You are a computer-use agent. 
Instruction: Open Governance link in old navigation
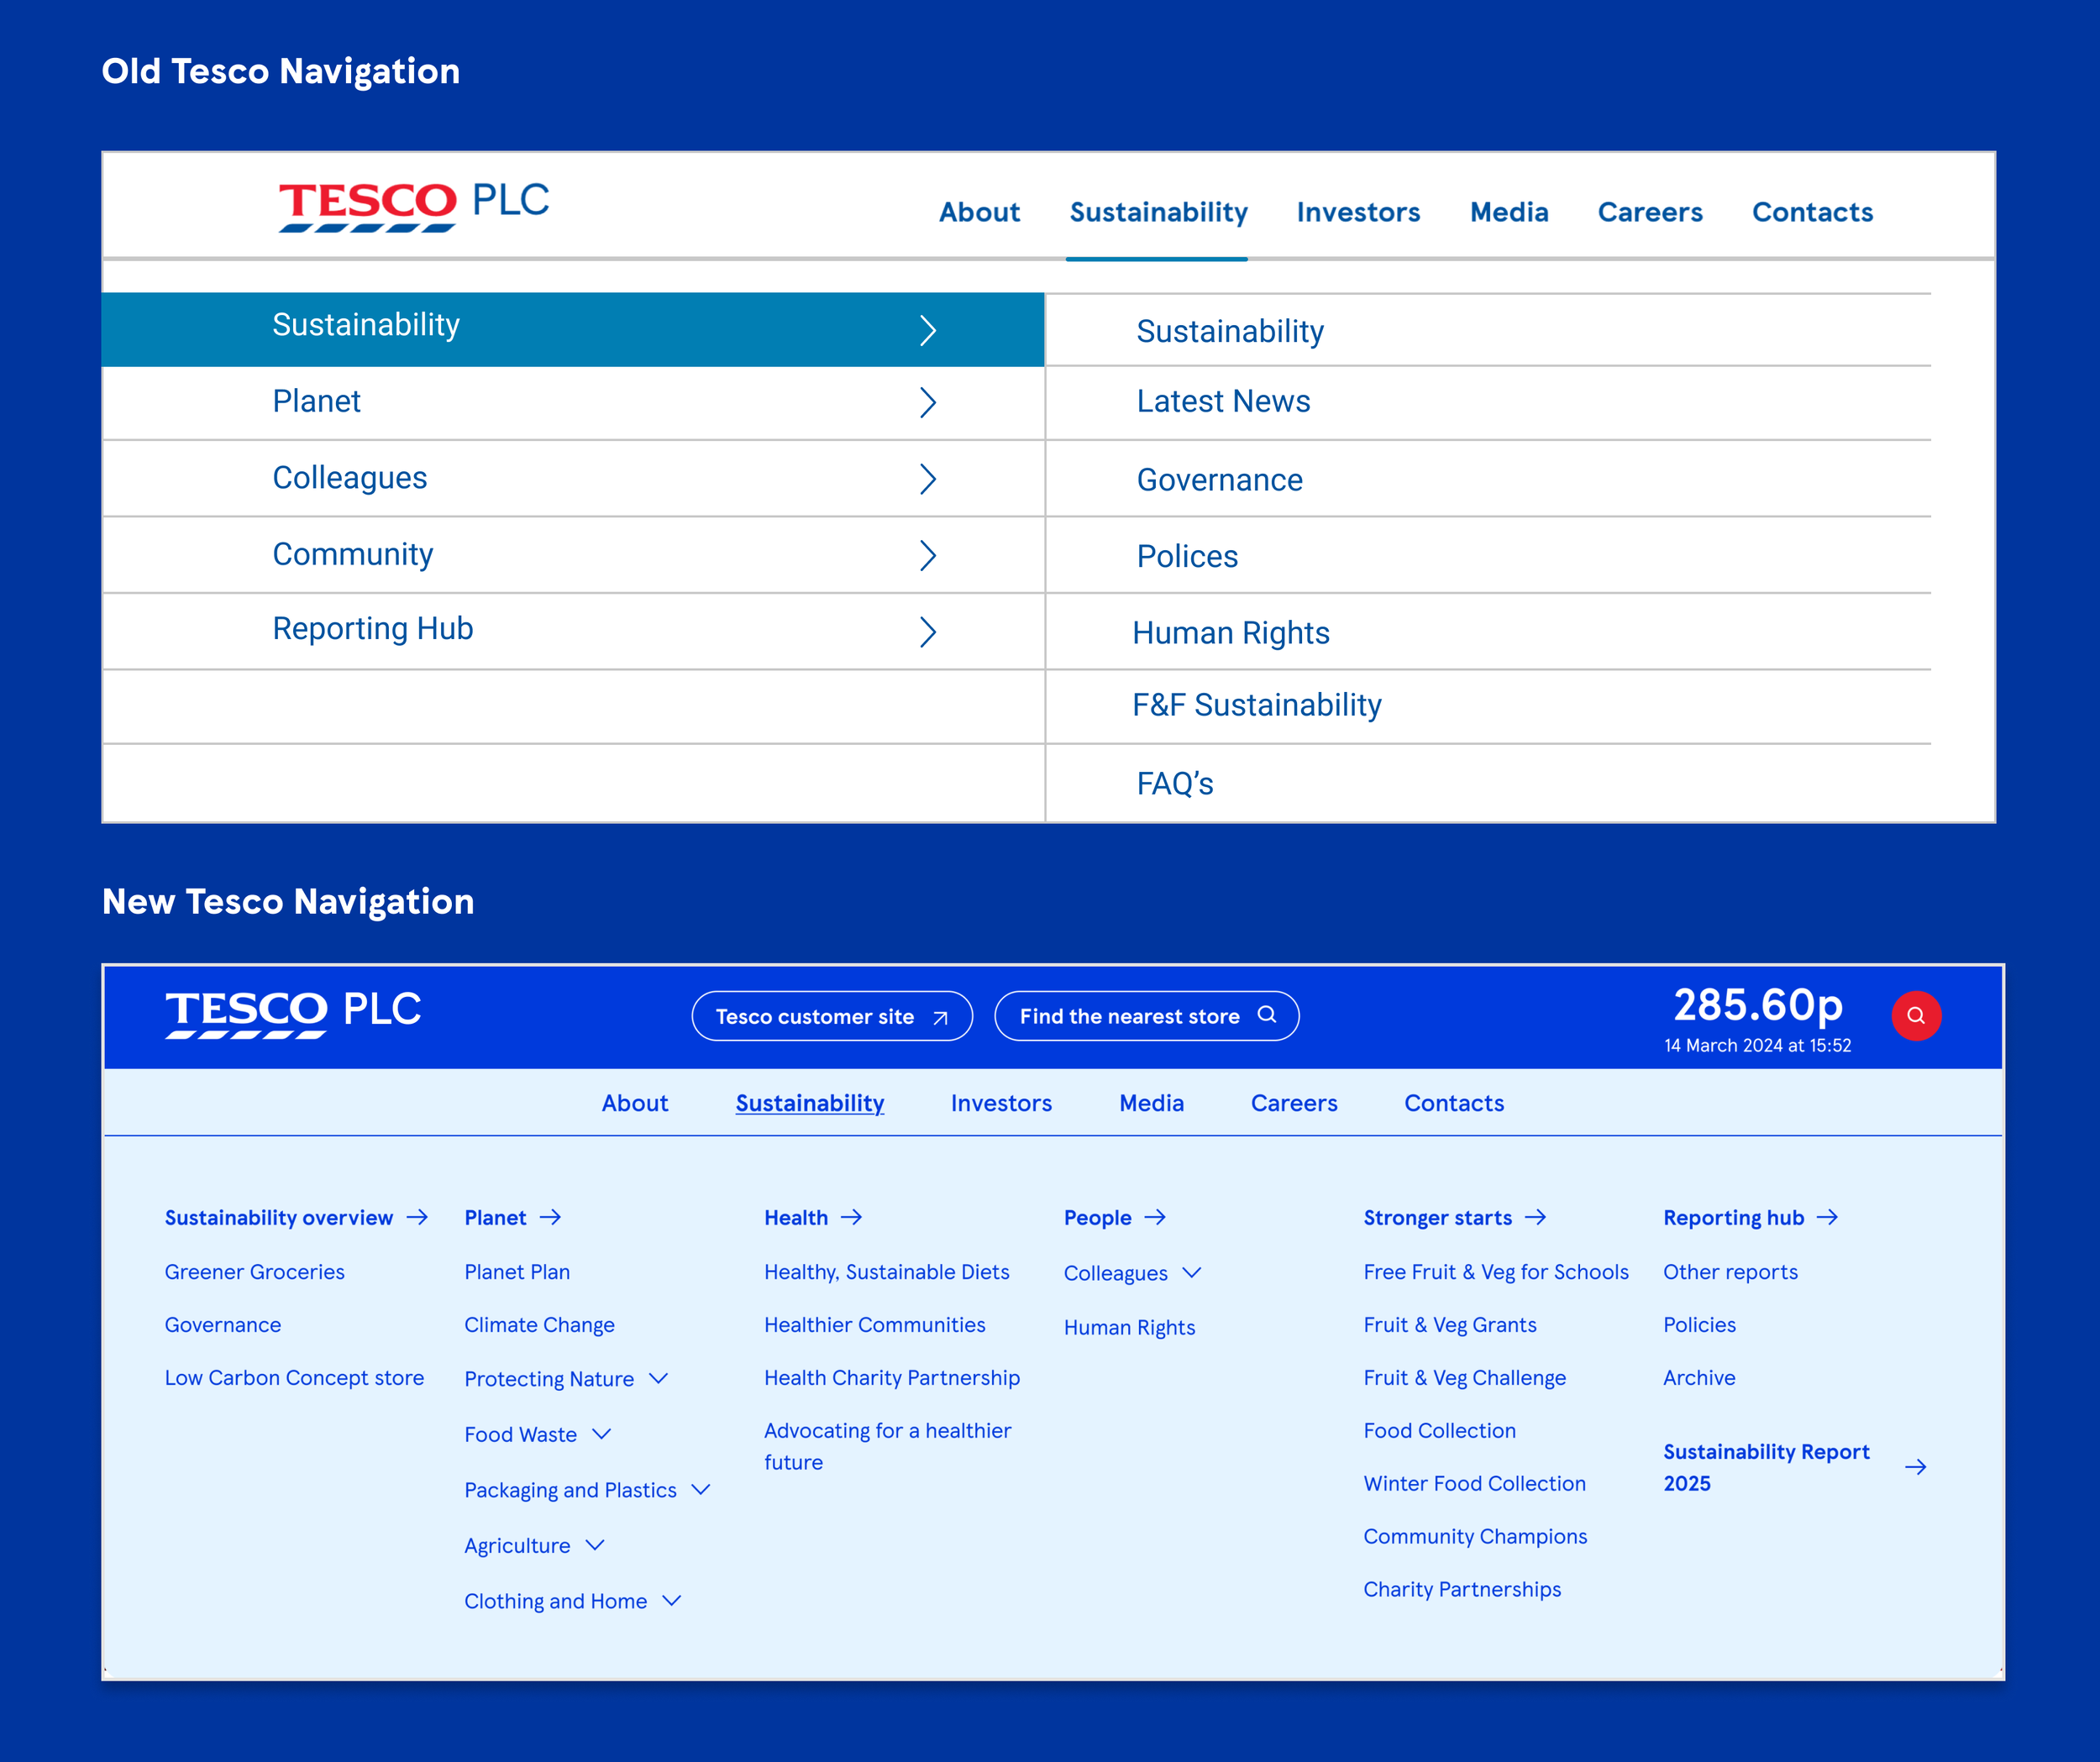click(1220, 480)
